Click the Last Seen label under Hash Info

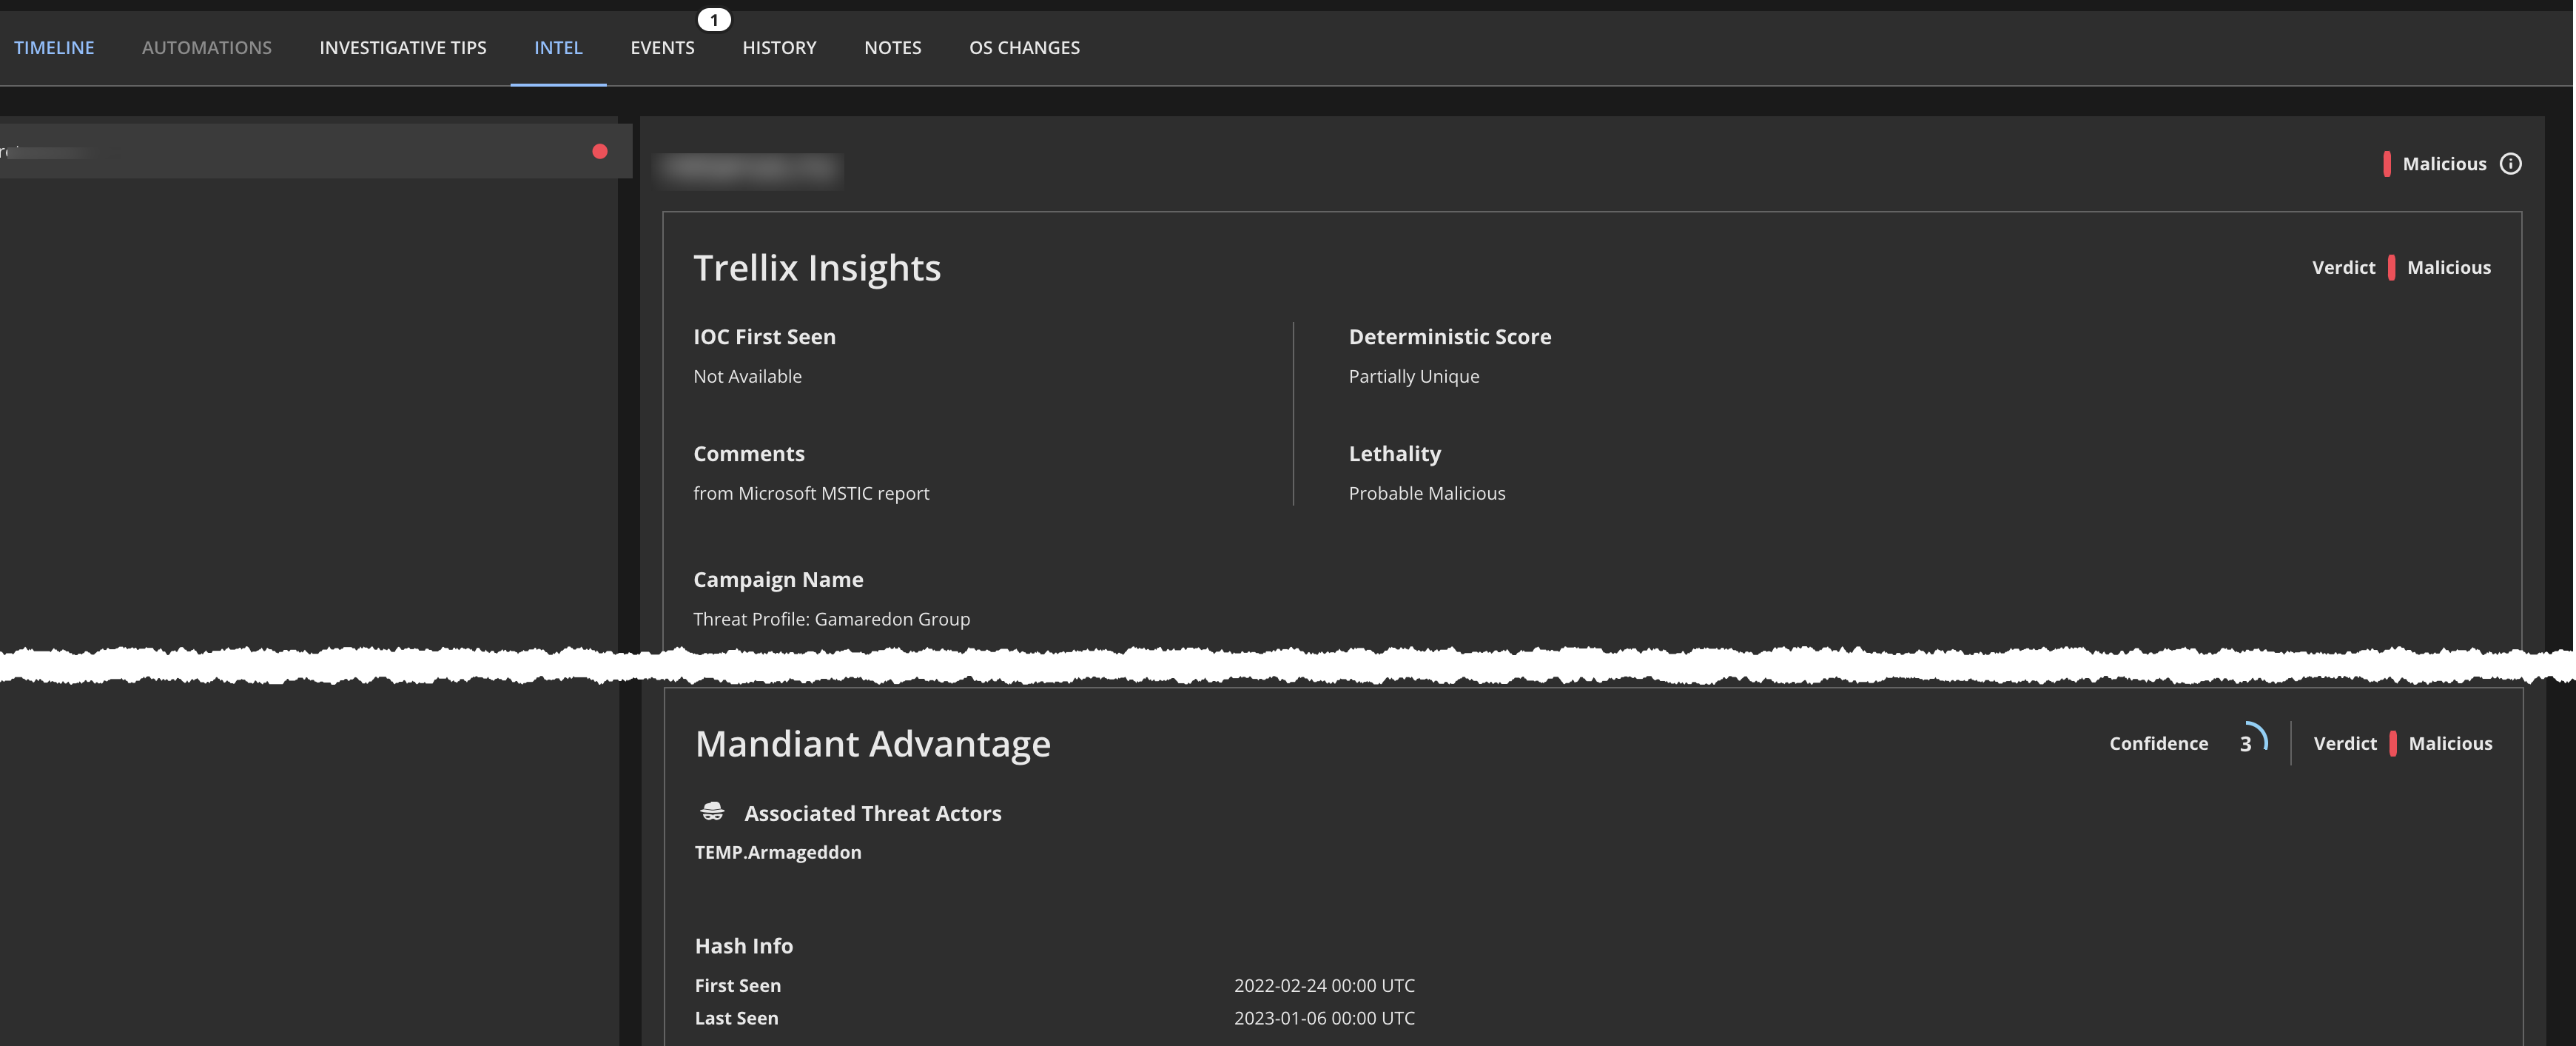click(x=736, y=1018)
